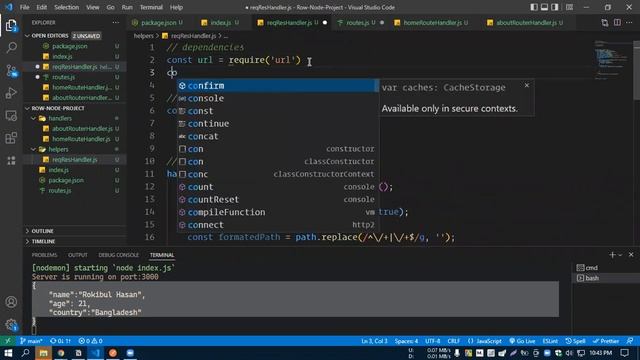Screen dimensions: 640x360
Task: Click the synchronize changes status item
Action: point(60,341)
